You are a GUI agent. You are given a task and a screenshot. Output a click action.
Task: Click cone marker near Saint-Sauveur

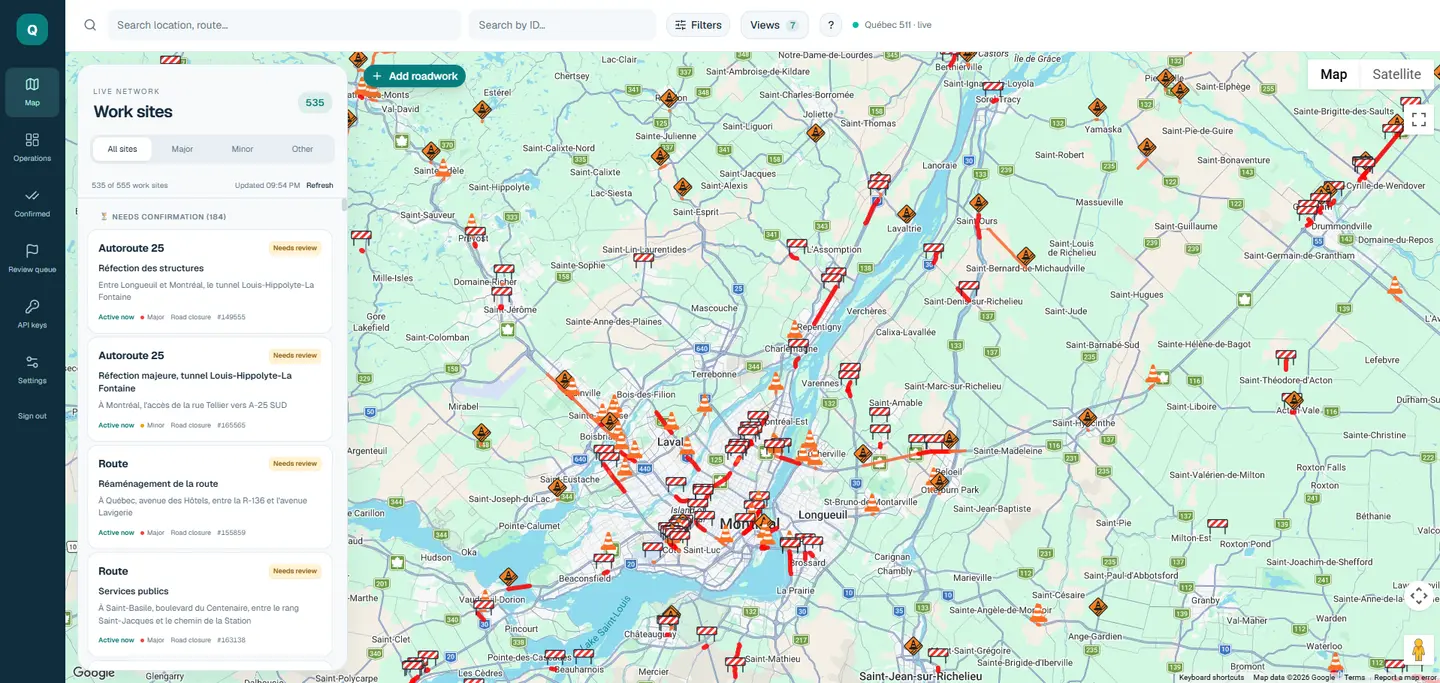[471, 222]
